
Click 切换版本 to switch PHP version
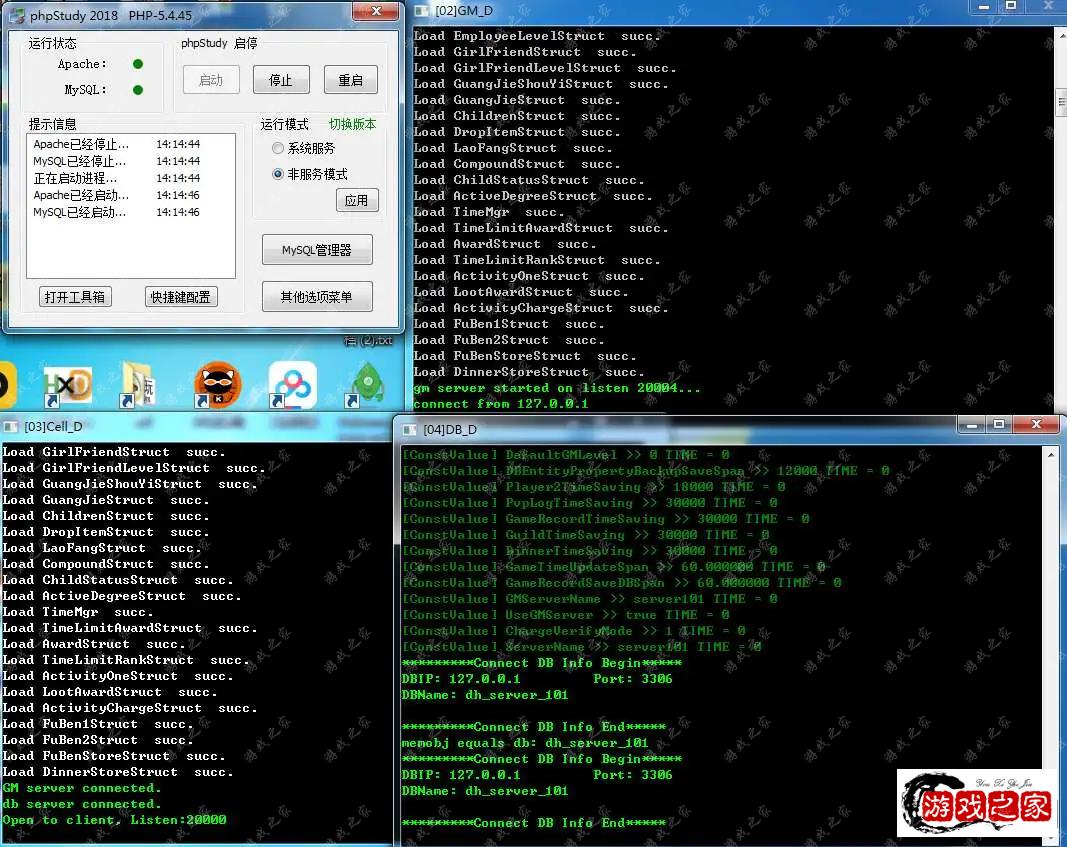pyautogui.click(x=352, y=125)
